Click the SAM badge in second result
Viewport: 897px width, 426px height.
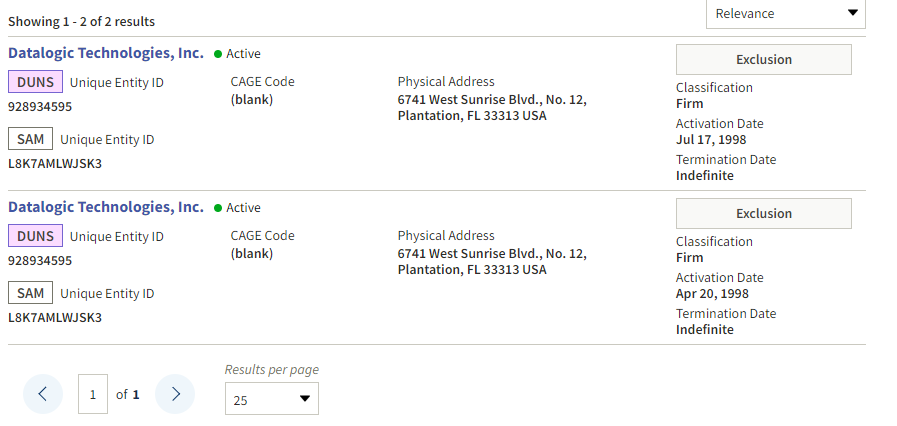pos(31,293)
